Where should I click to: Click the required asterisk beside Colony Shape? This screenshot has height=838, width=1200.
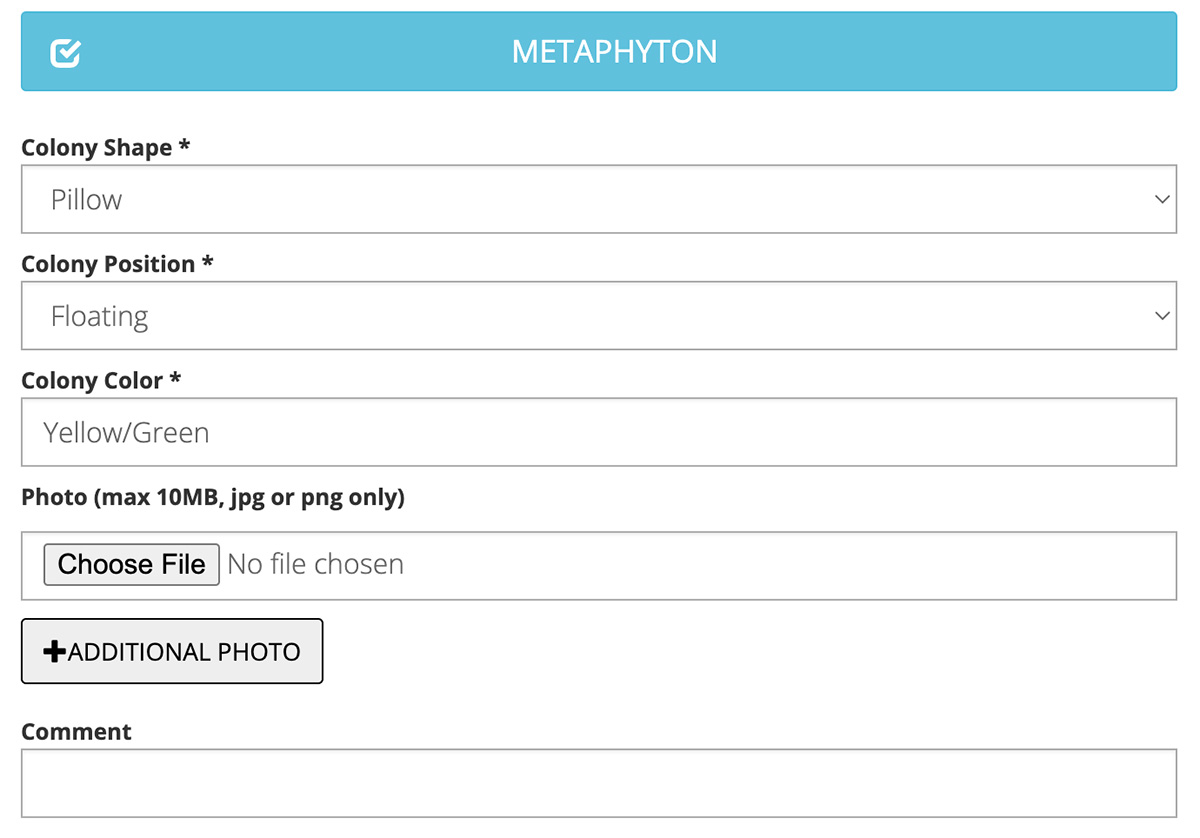point(184,146)
